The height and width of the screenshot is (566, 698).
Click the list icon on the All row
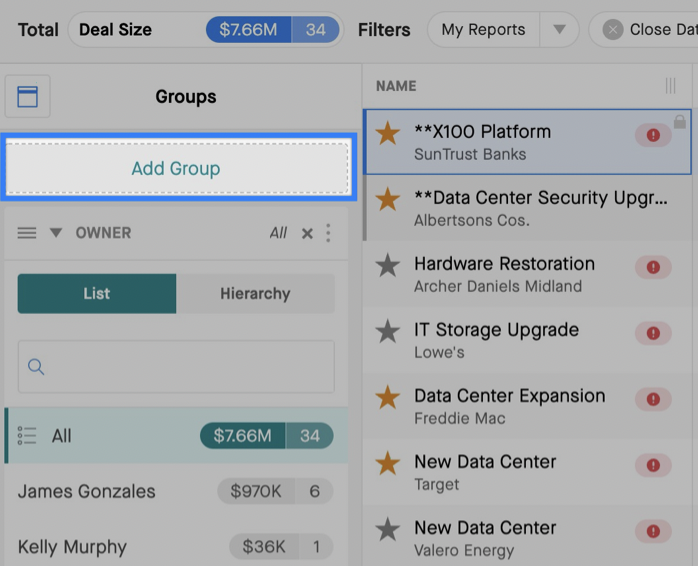click(x=27, y=436)
